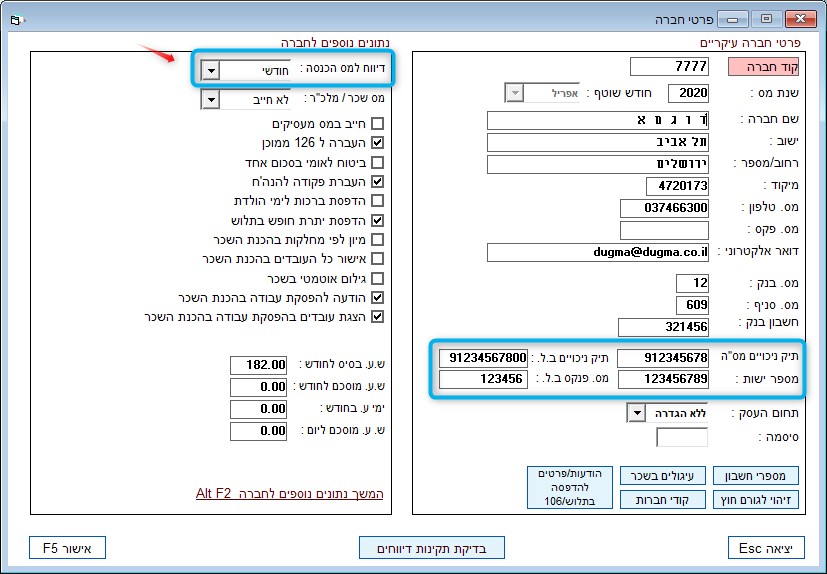Exit with יציאה Esc button
Image resolution: width=827 pixels, height=574 pixels.
coord(766,548)
